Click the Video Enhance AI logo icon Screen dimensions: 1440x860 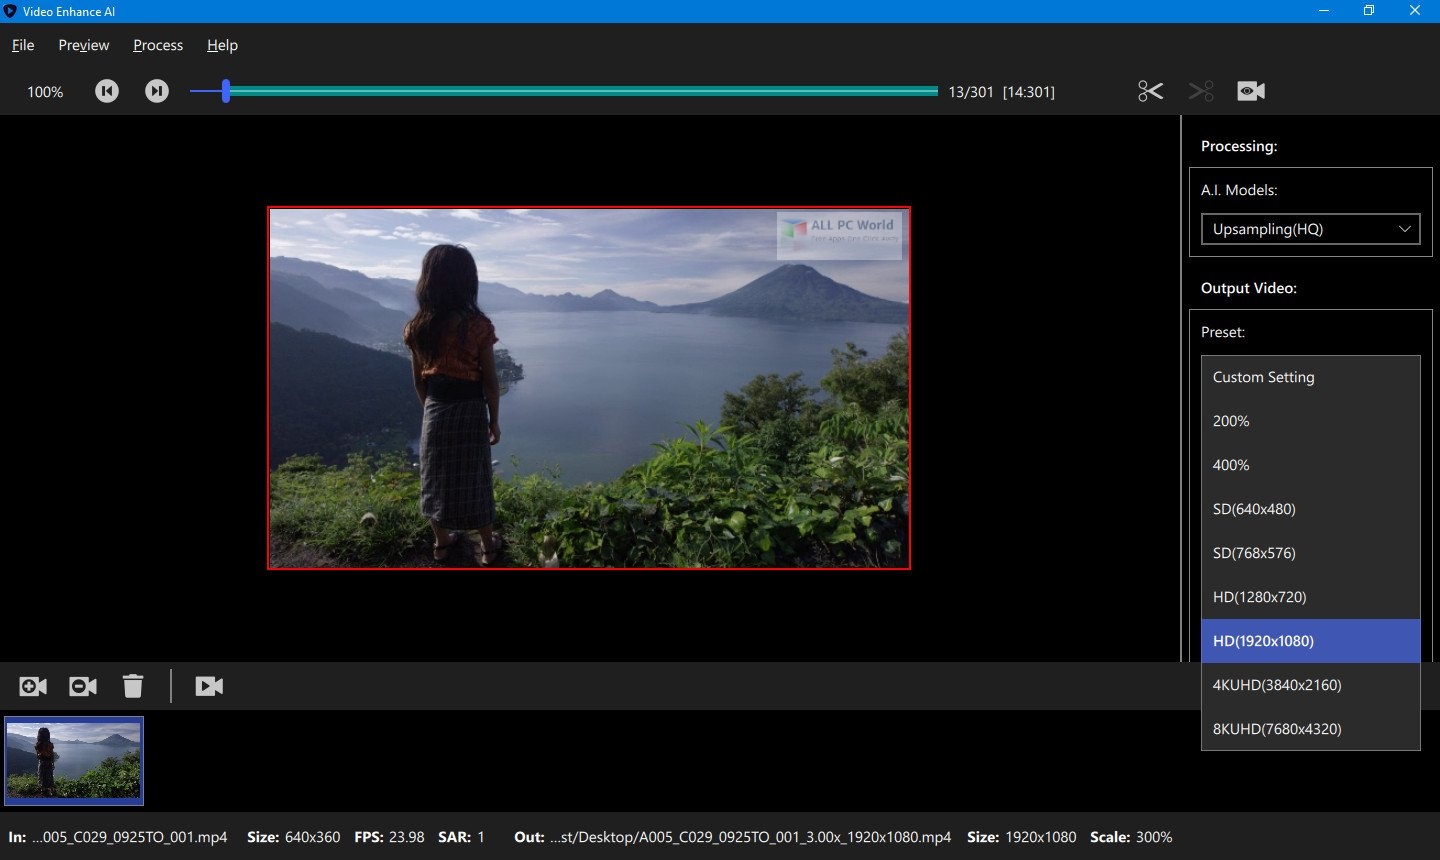tap(10, 11)
